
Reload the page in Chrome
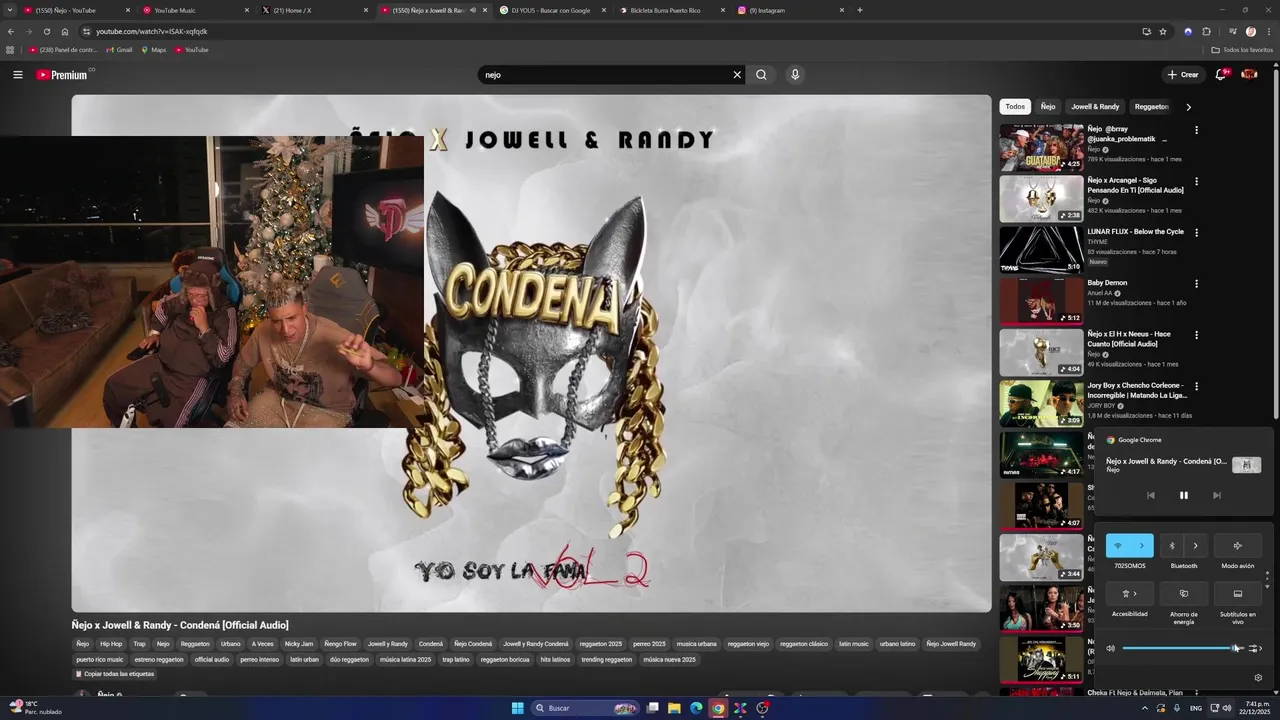tap(46, 31)
